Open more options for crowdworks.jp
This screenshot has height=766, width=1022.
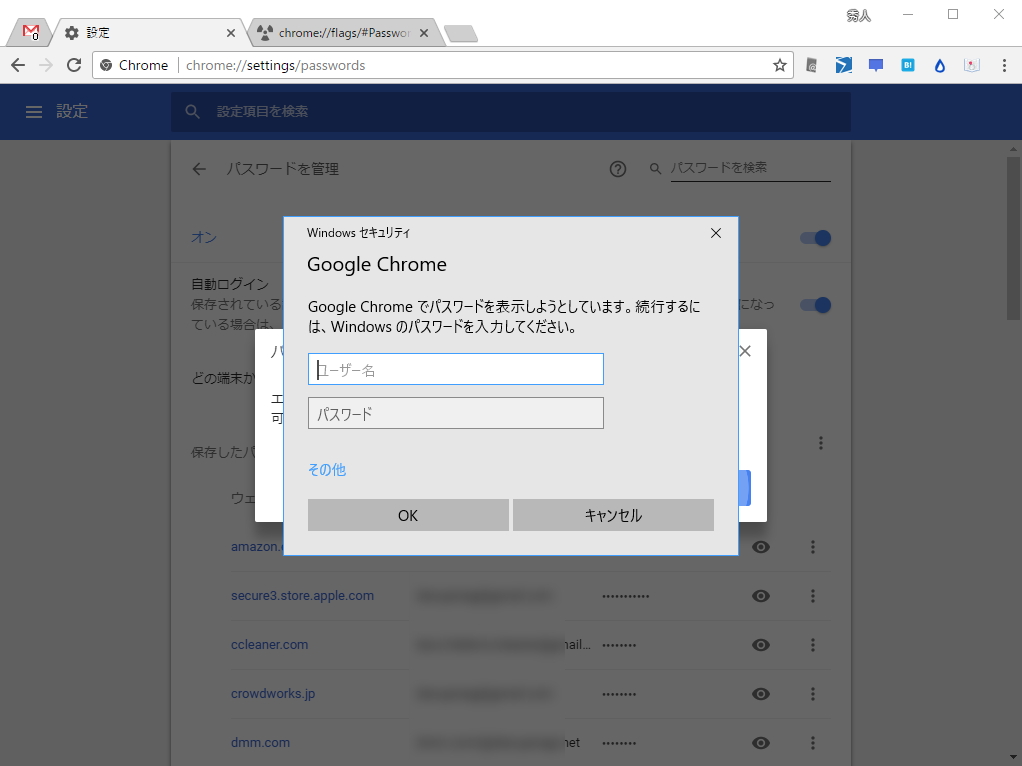(x=813, y=694)
